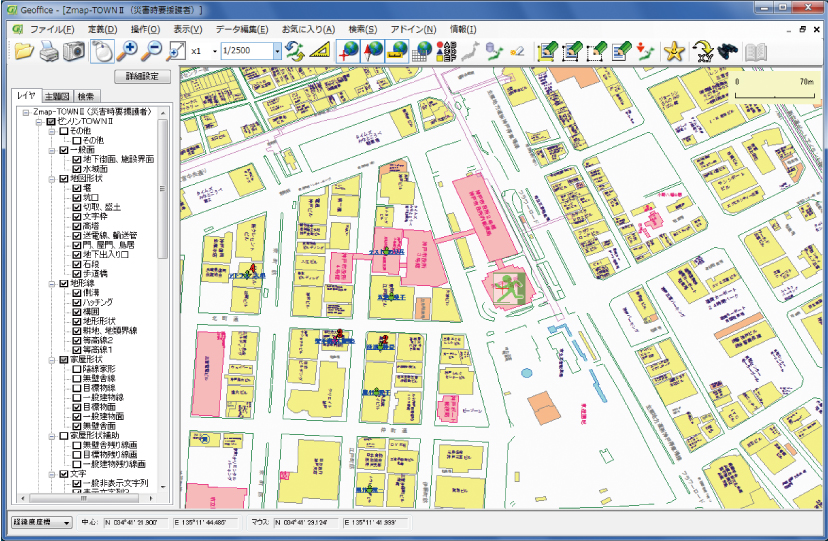Click the eraser icon in toolbar
828x541 pixels.
(517, 51)
